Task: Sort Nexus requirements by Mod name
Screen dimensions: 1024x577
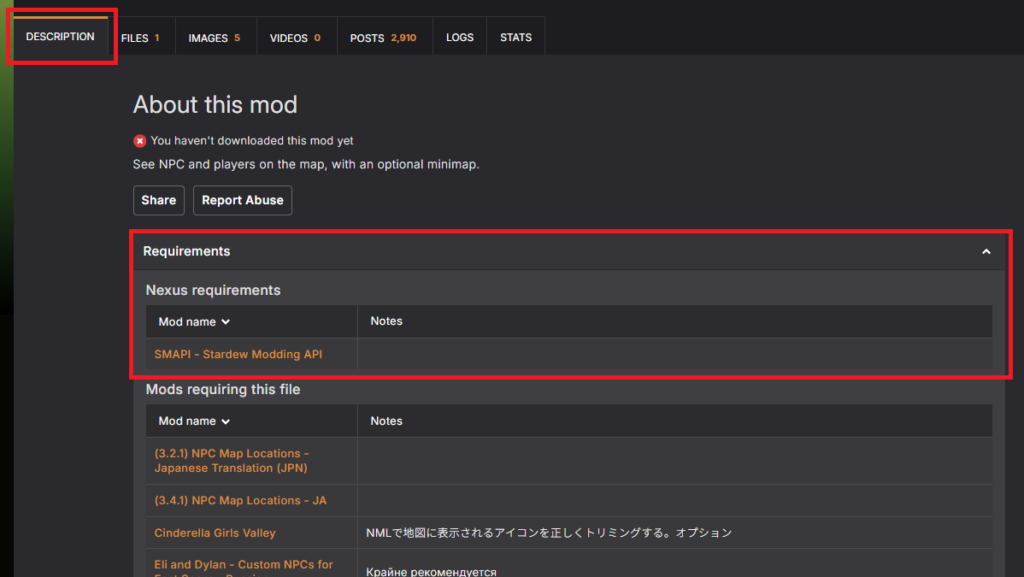Action: tap(194, 322)
